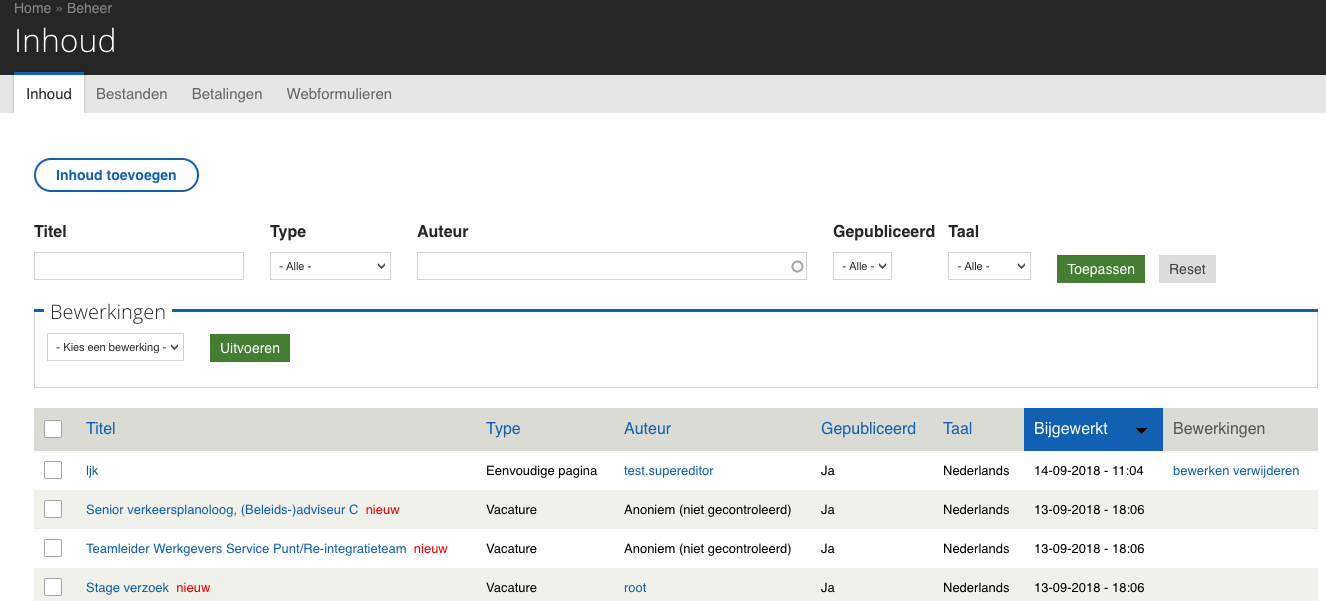
Task: Click the autocomplete circle in Auteur field
Action: (797, 267)
